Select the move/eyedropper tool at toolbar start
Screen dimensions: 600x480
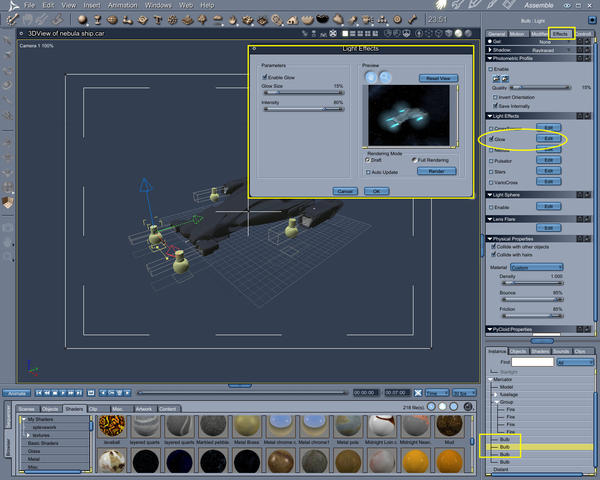pos(12,19)
